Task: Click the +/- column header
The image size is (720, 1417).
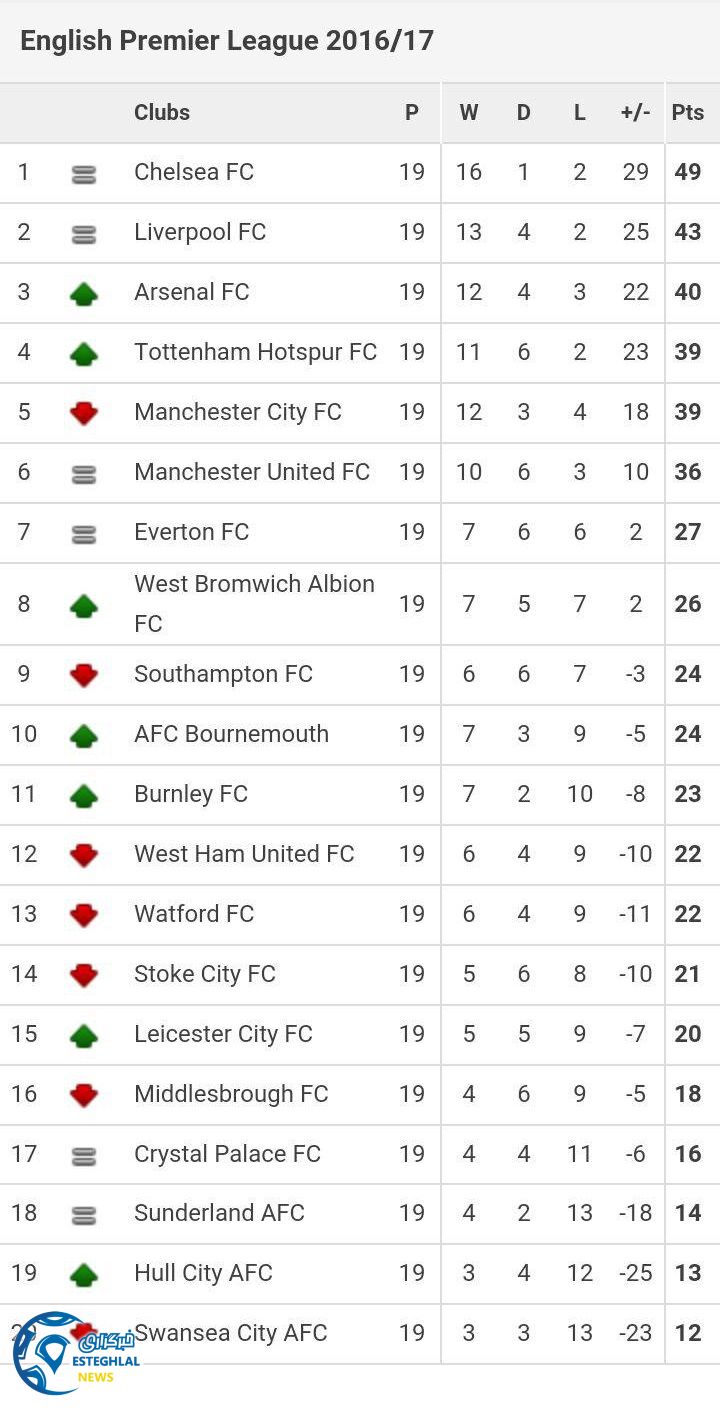Action: pos(635,112)
